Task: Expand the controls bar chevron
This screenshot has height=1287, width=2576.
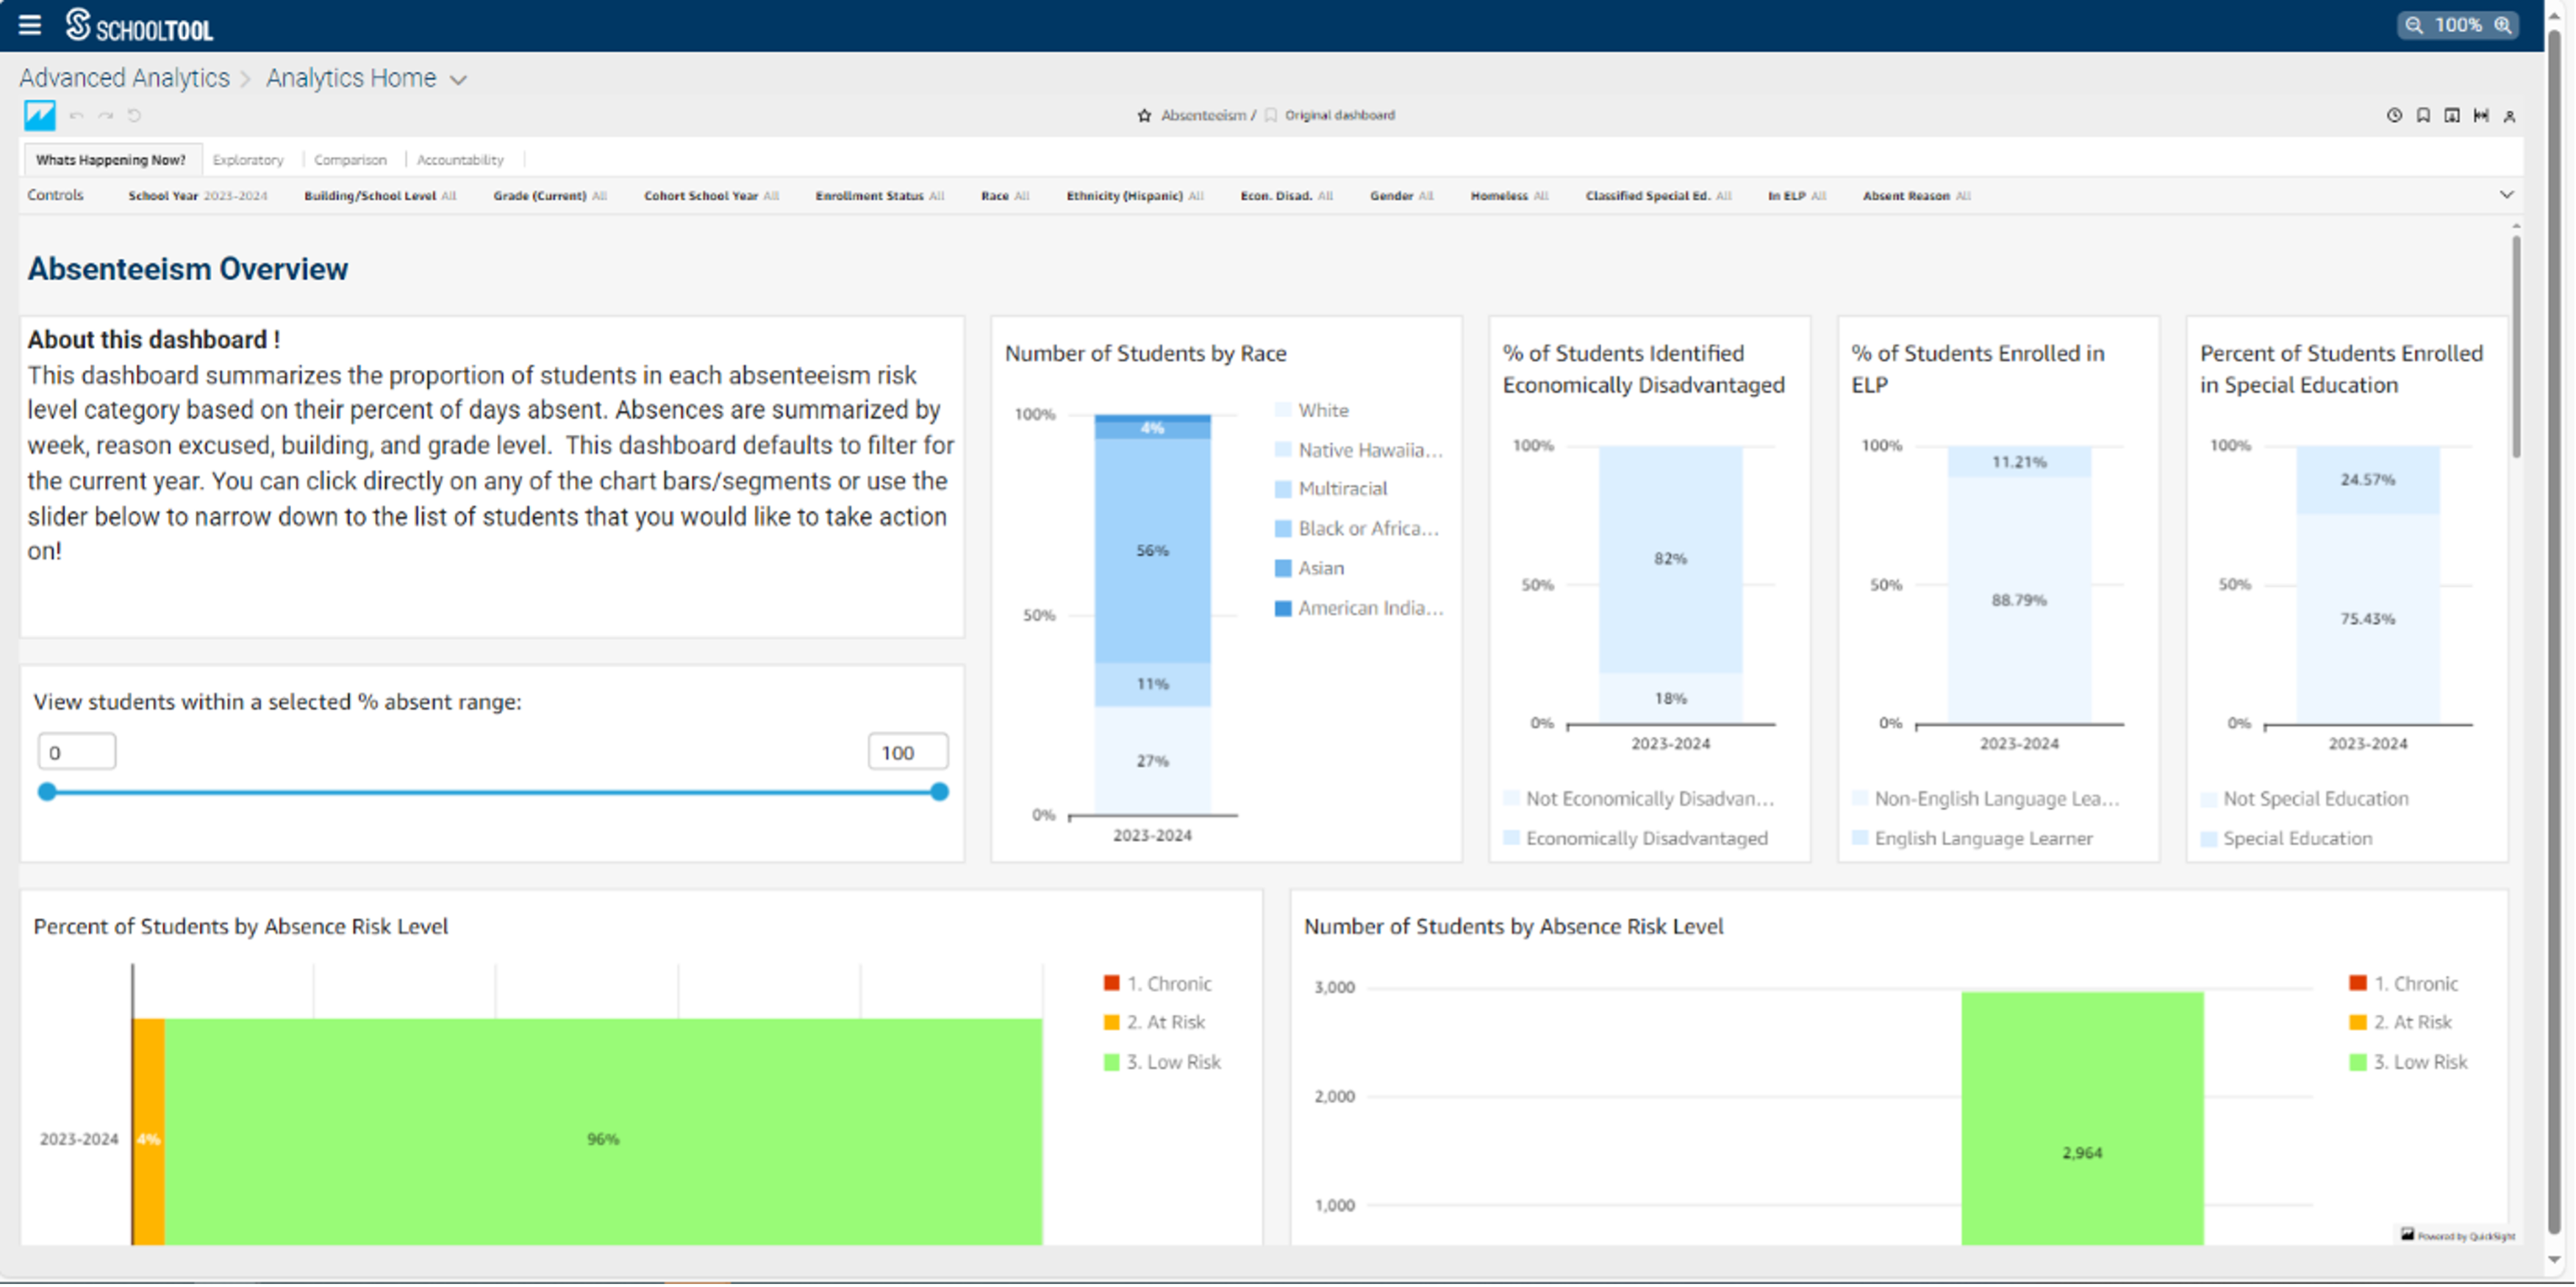Action: tap(2506, 195)
